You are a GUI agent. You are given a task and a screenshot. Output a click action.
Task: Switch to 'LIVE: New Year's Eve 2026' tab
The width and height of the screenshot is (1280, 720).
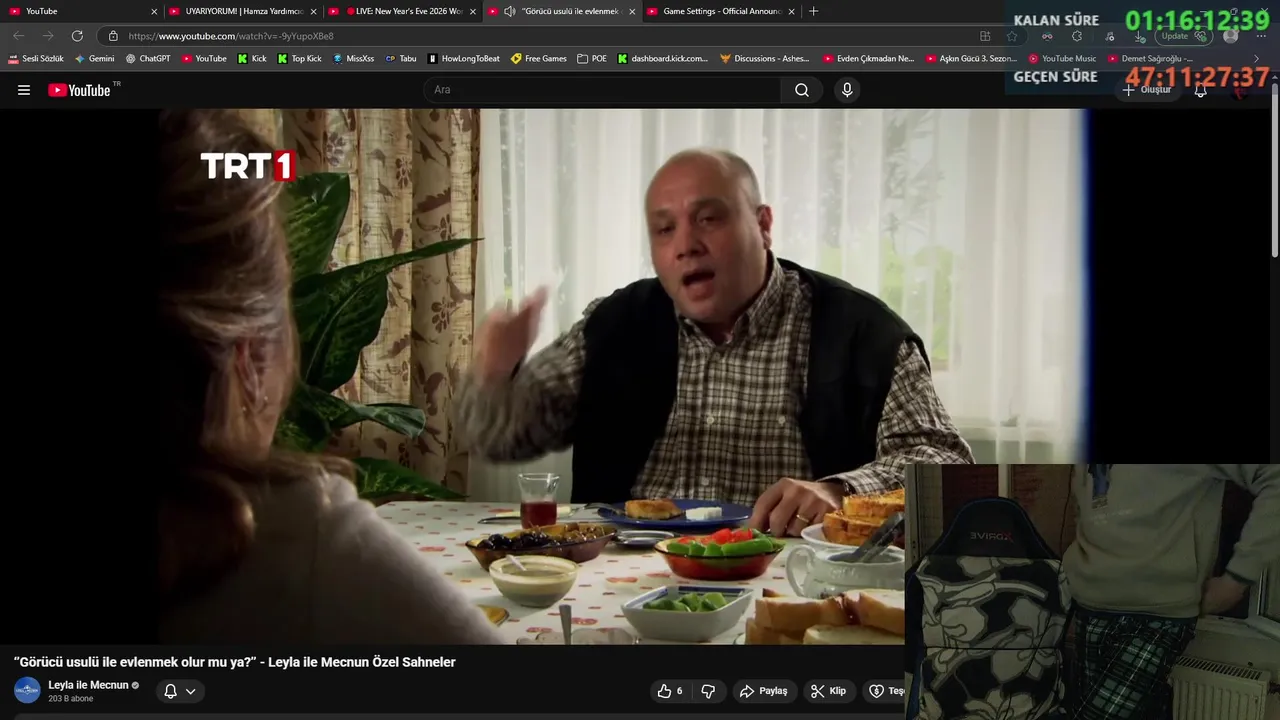[402, 11]
